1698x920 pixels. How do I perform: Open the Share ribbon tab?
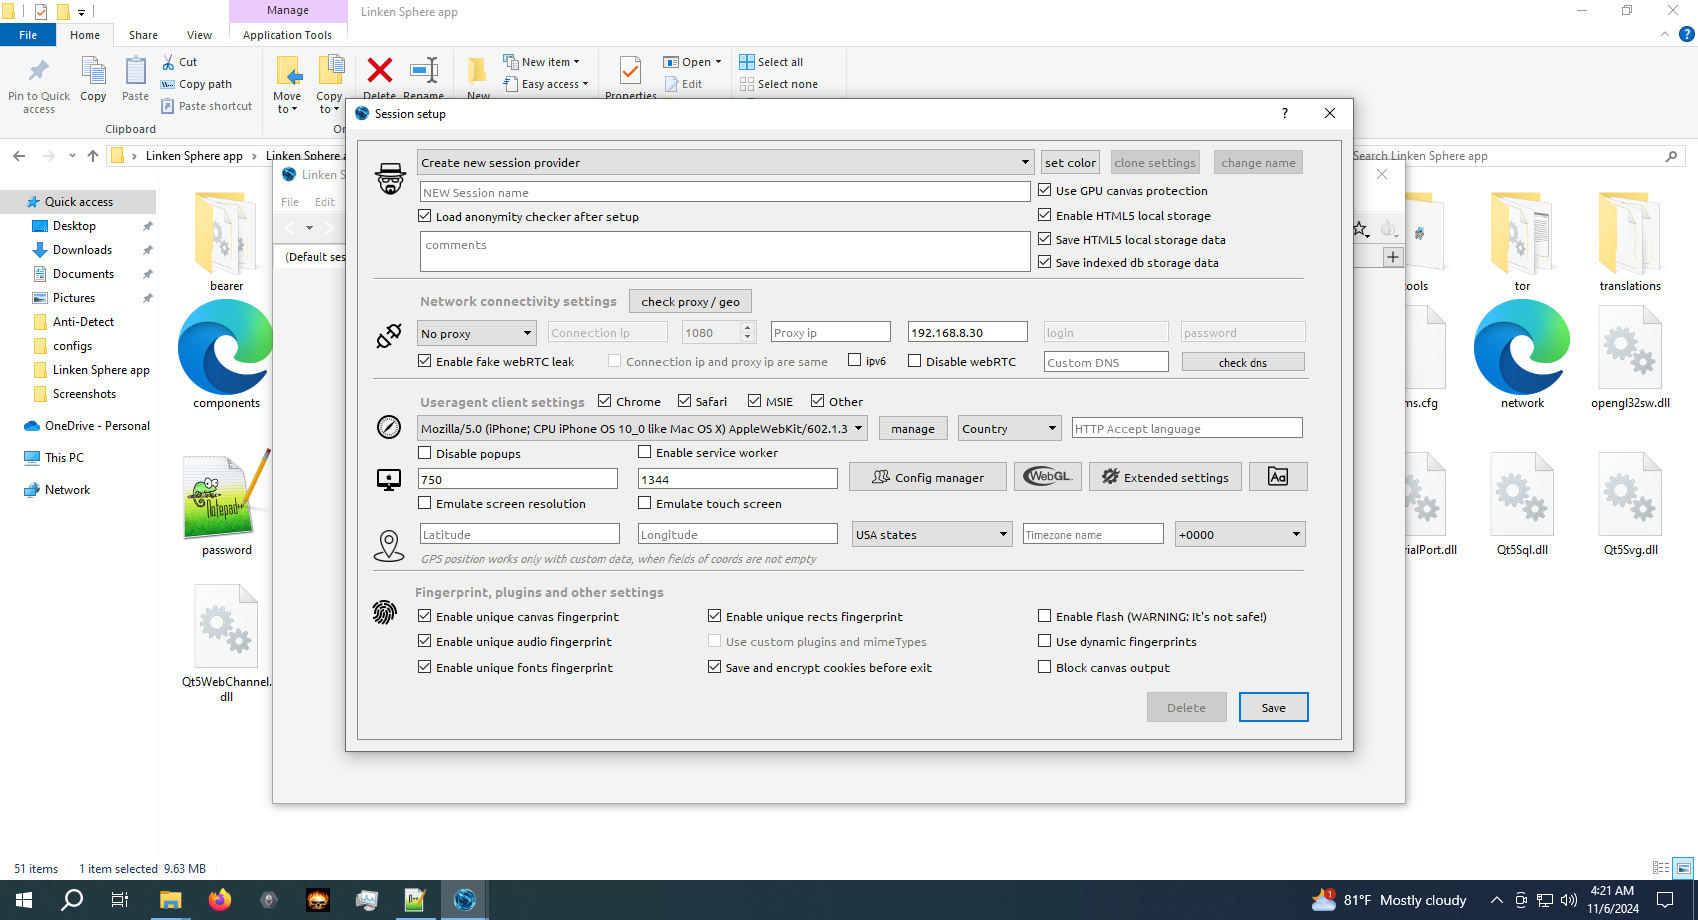pyautogui.click(x=143, y=35)
